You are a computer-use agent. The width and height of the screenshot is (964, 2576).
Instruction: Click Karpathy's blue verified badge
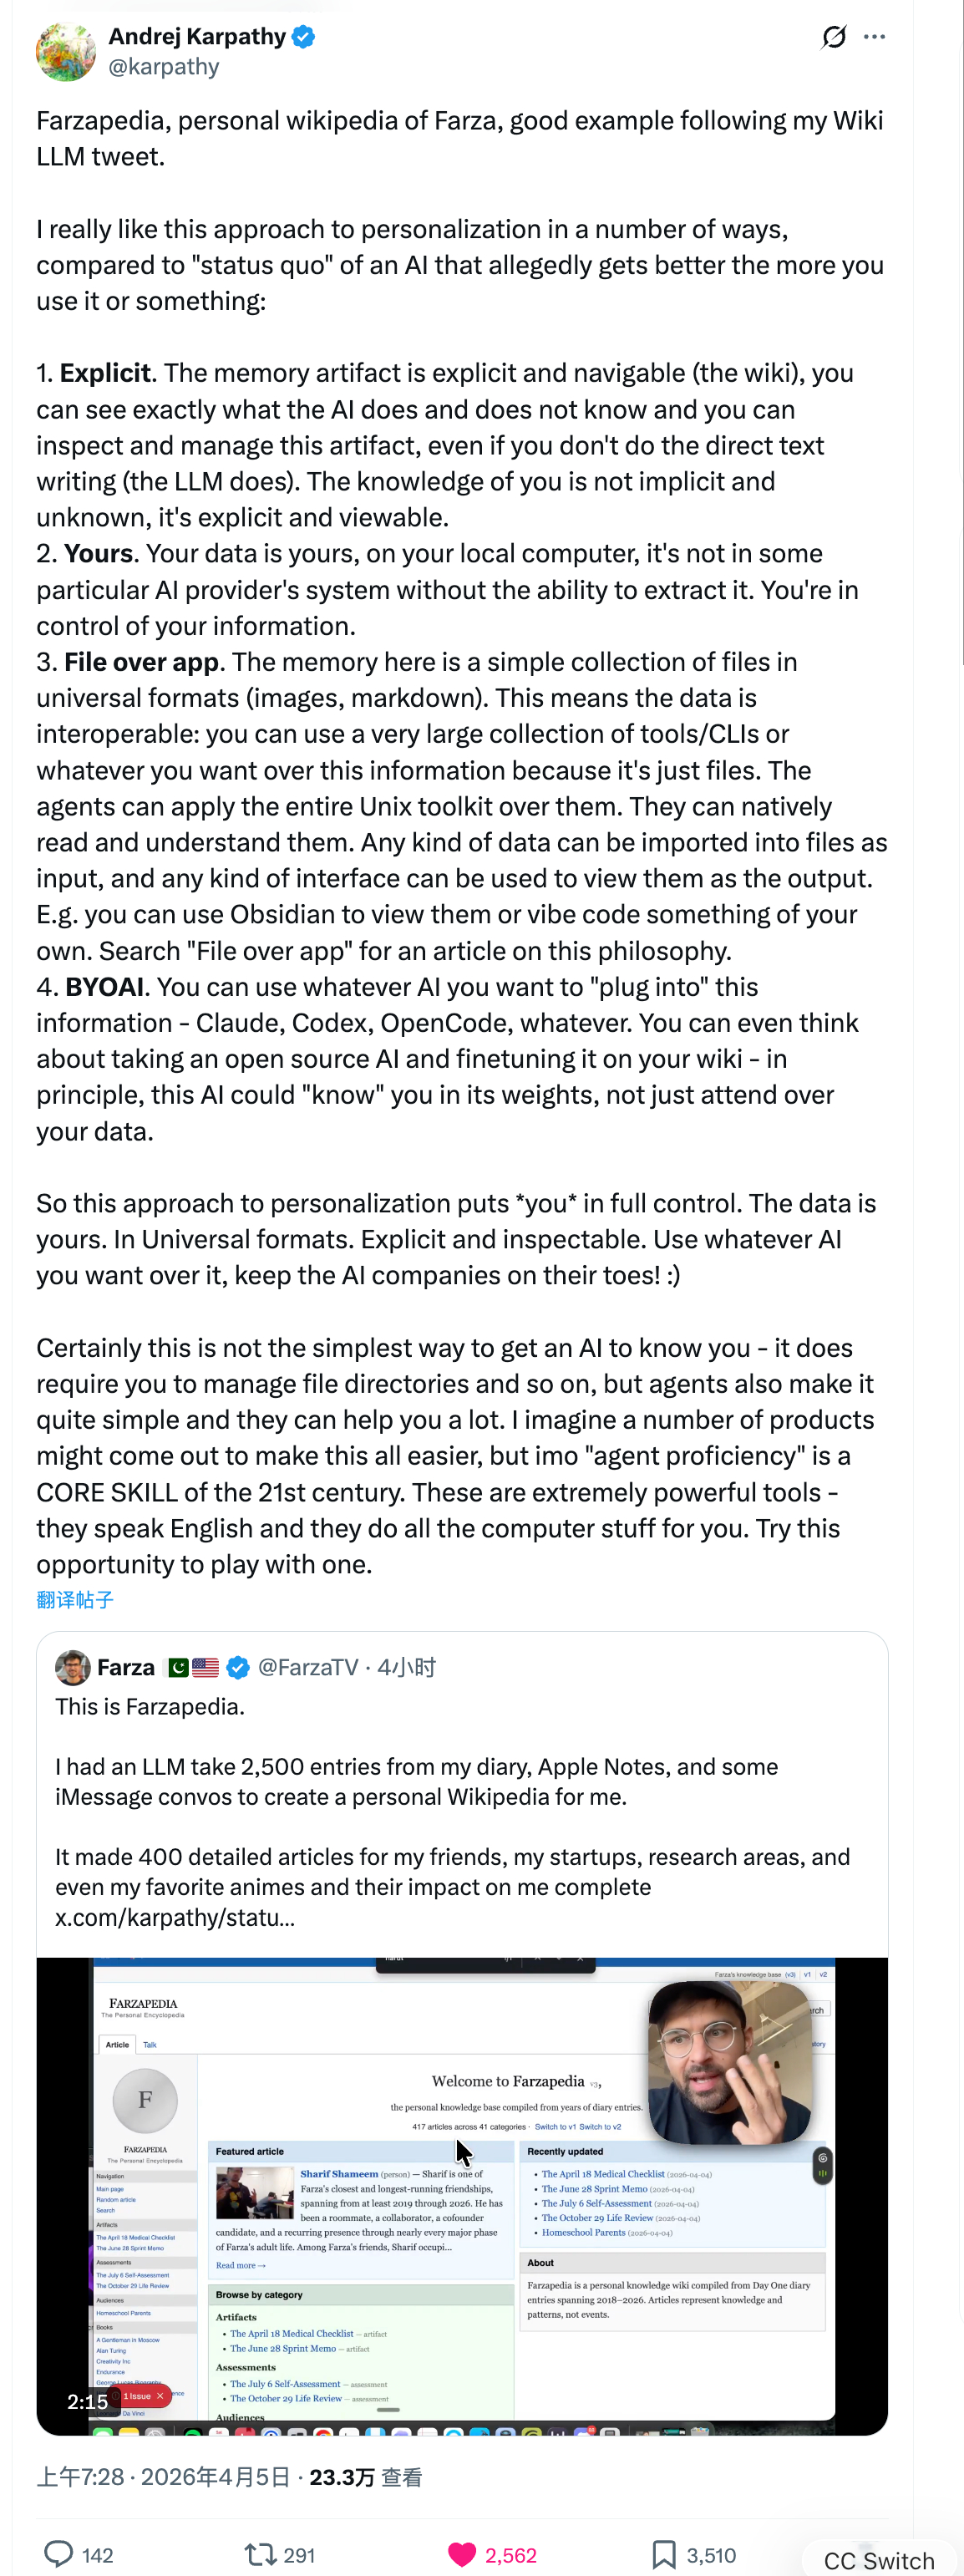click(x=302, y=37)
